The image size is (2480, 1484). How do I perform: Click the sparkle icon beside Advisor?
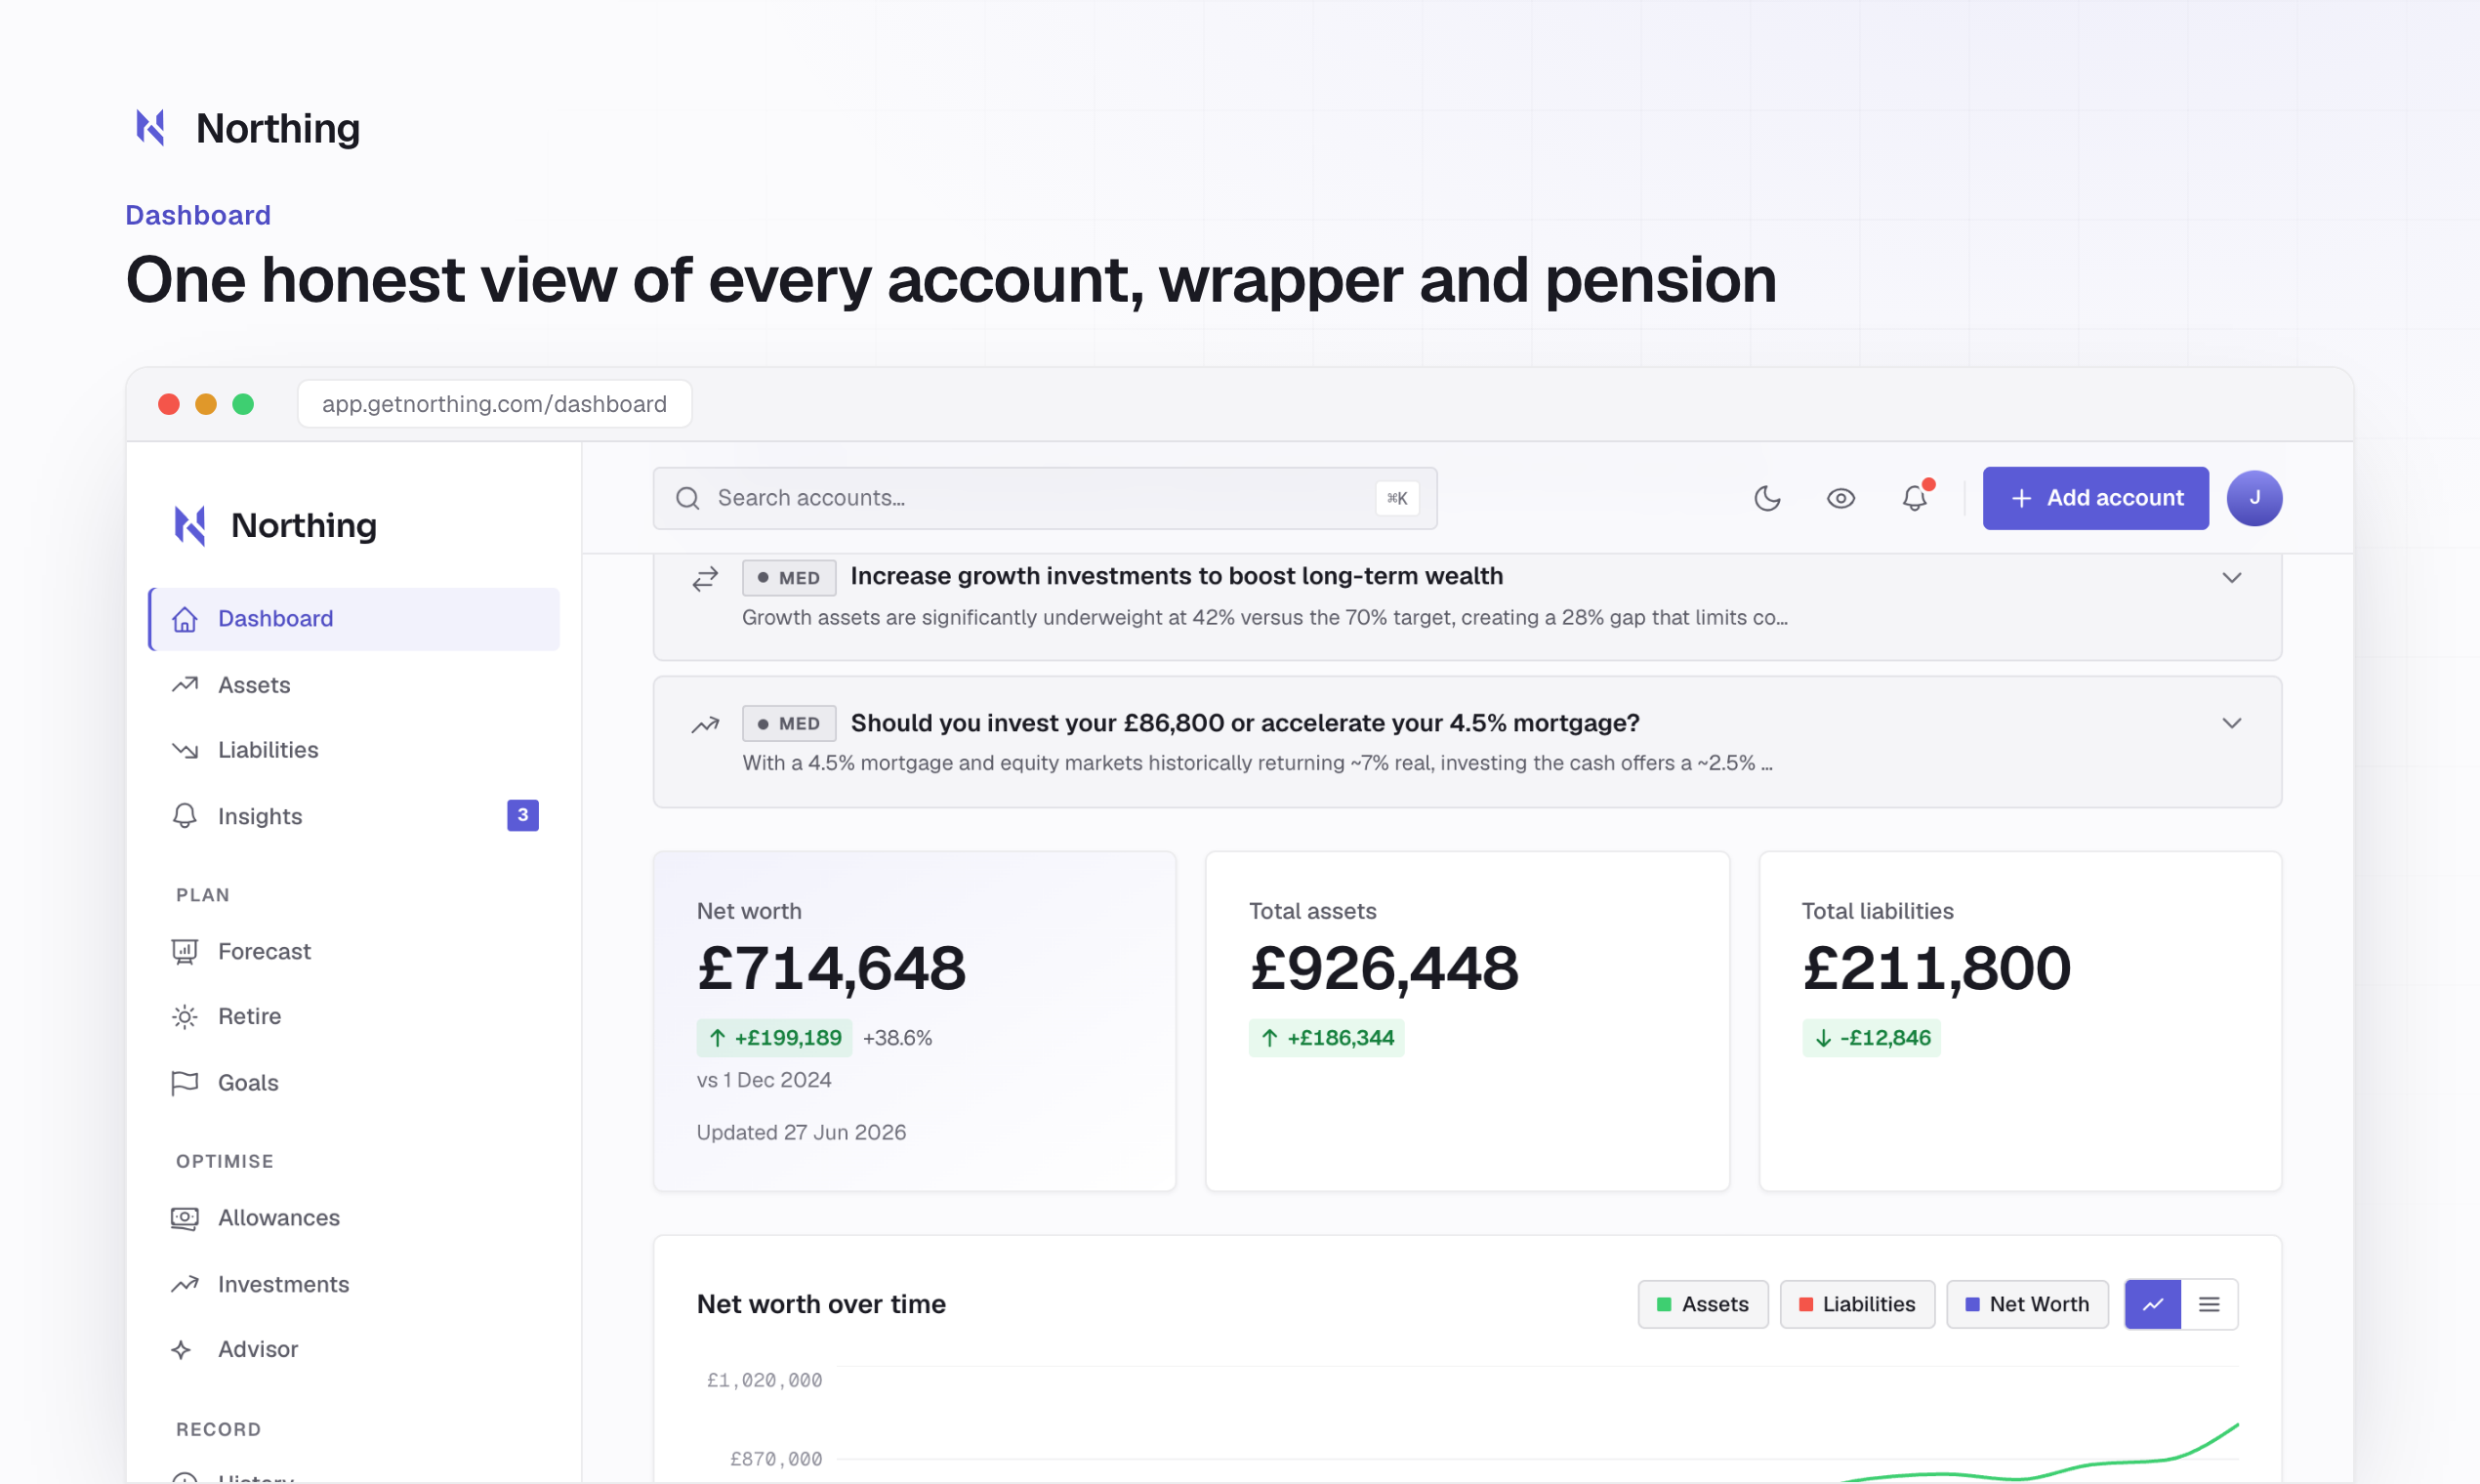[x=182, y=1350]
